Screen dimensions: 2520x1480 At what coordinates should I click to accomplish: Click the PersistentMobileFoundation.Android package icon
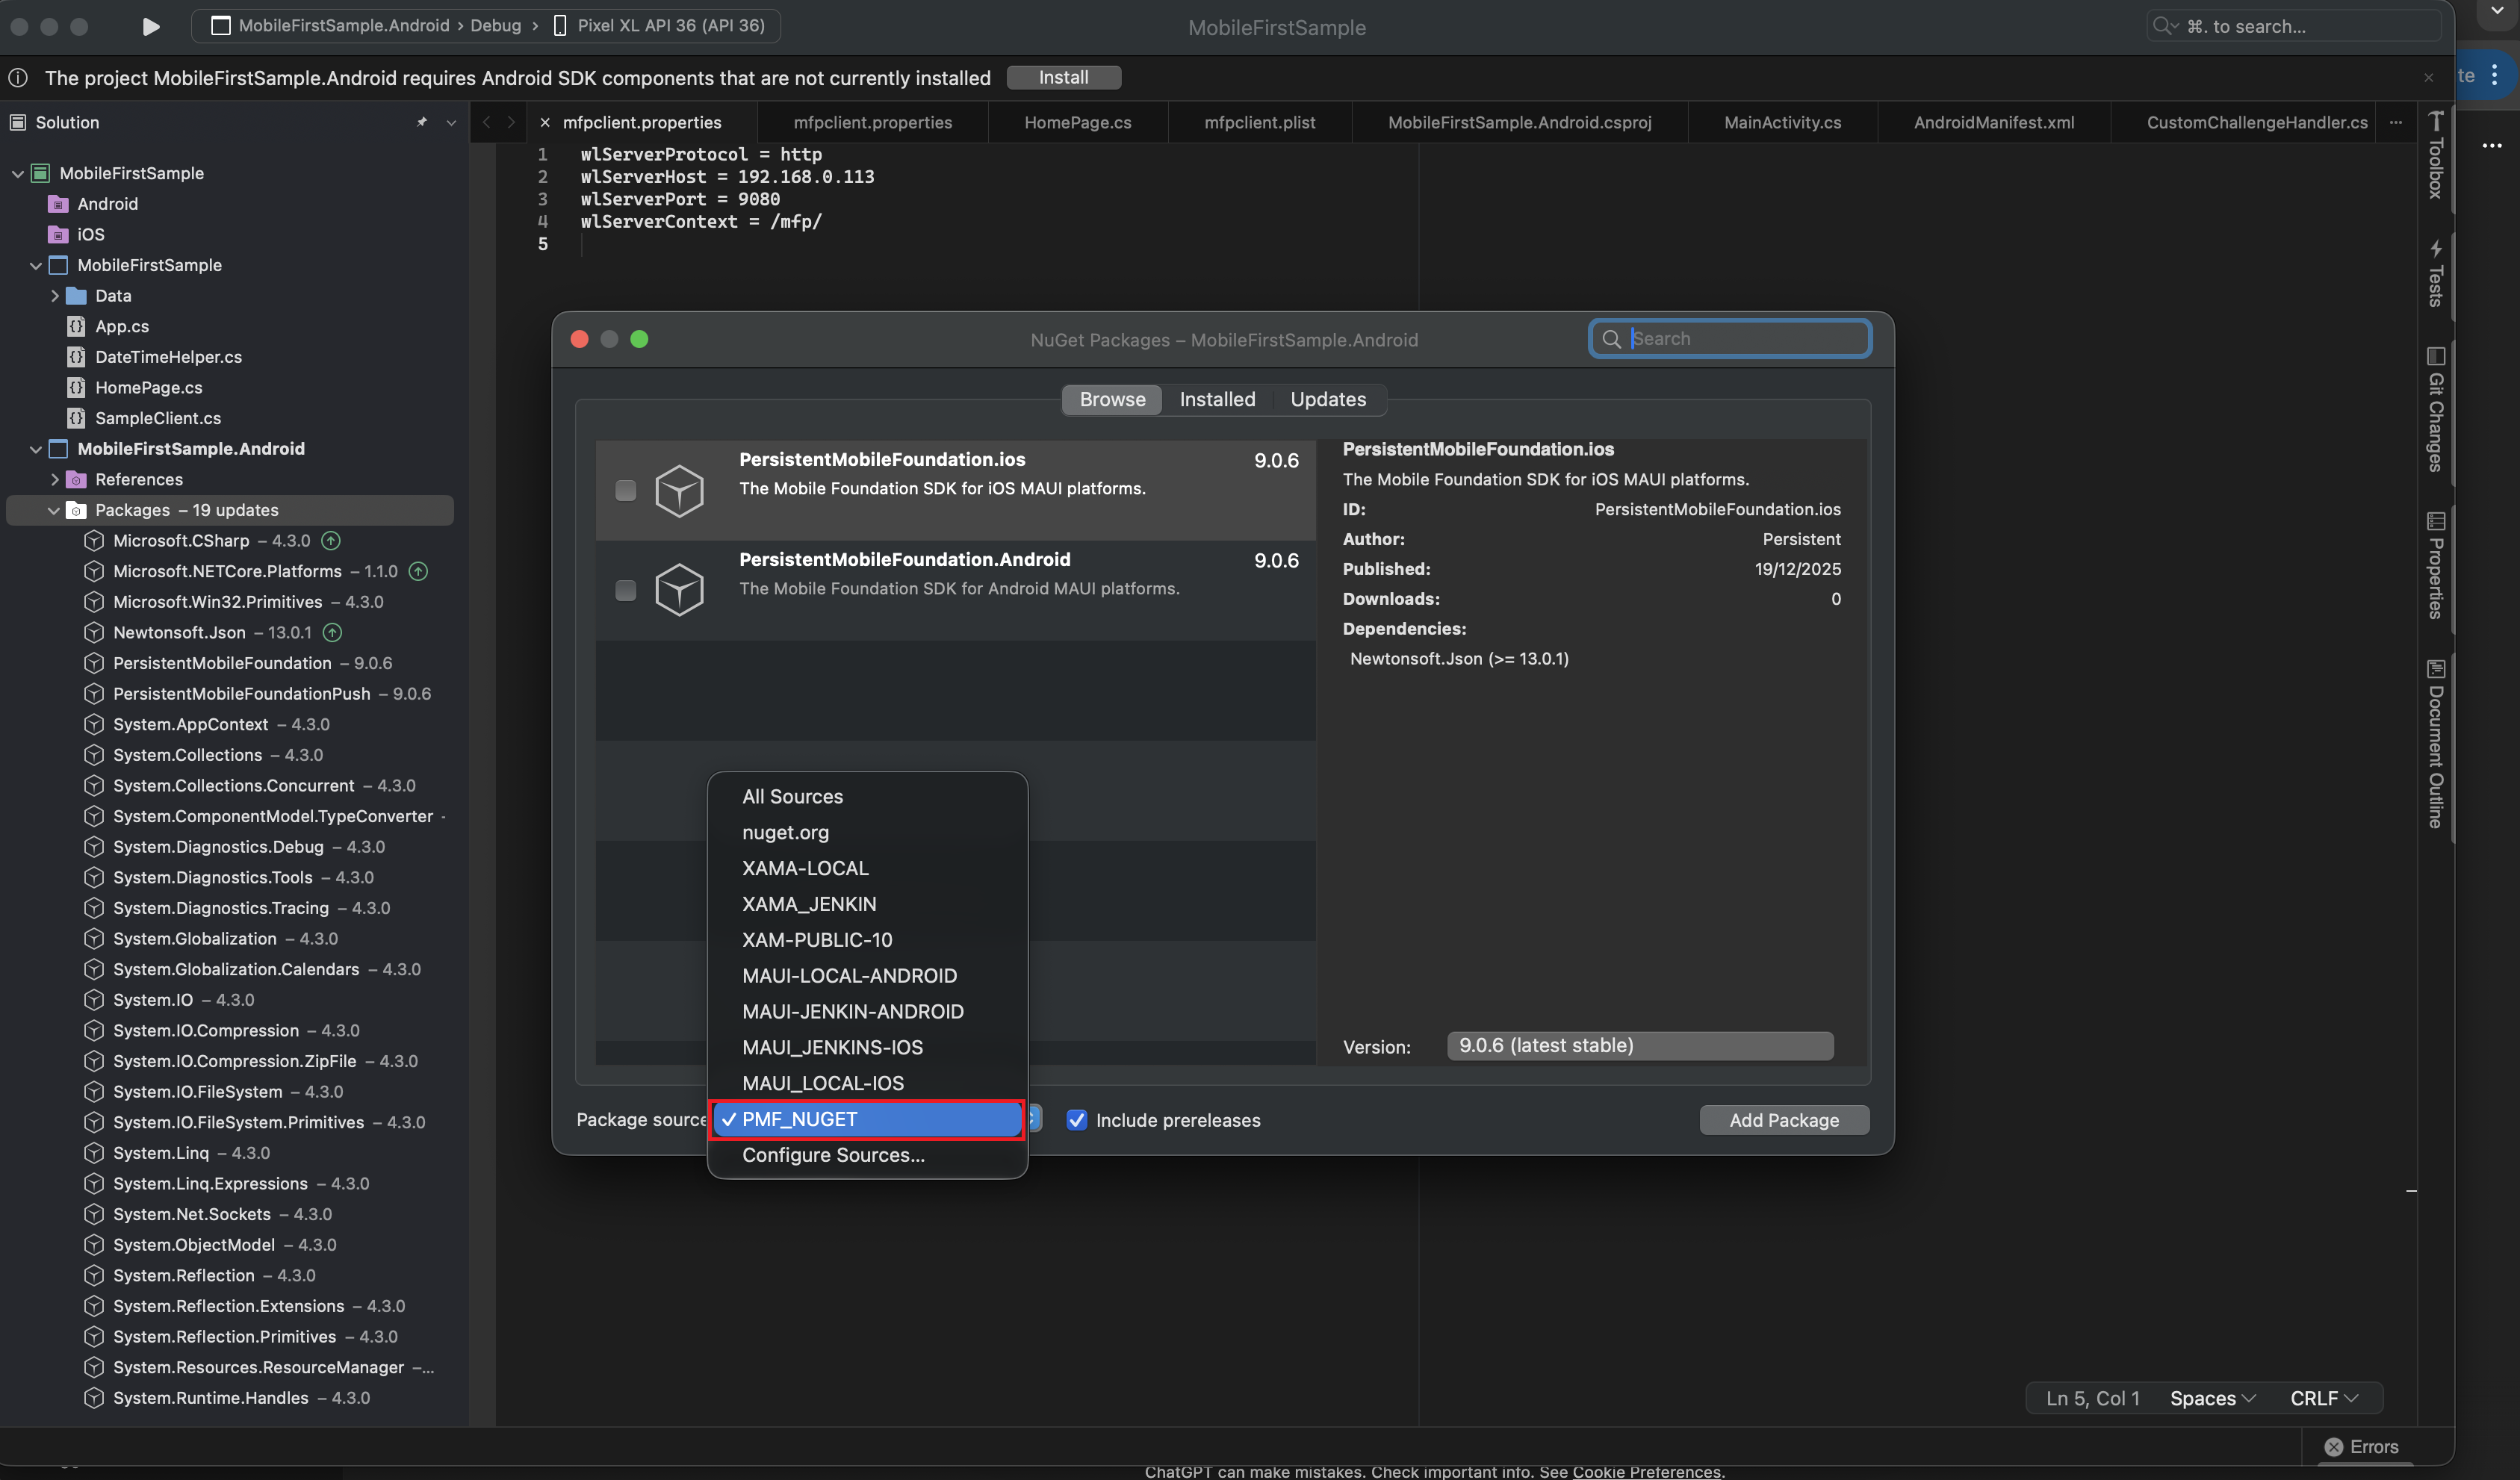pyautogui.click(x=680, y=589)
